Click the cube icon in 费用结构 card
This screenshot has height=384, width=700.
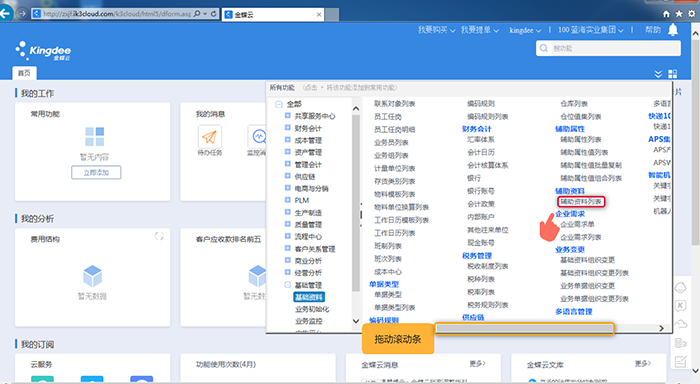coord(92,275)
